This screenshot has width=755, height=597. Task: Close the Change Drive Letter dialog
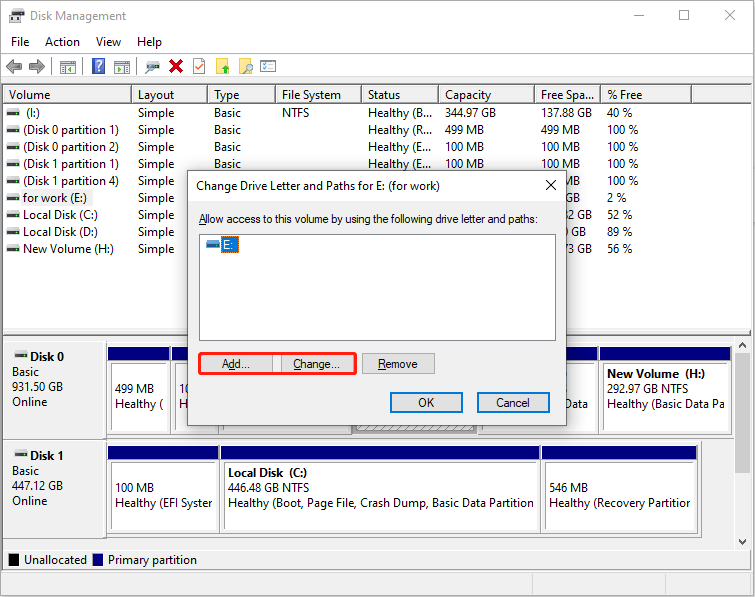tap(551, 185)
